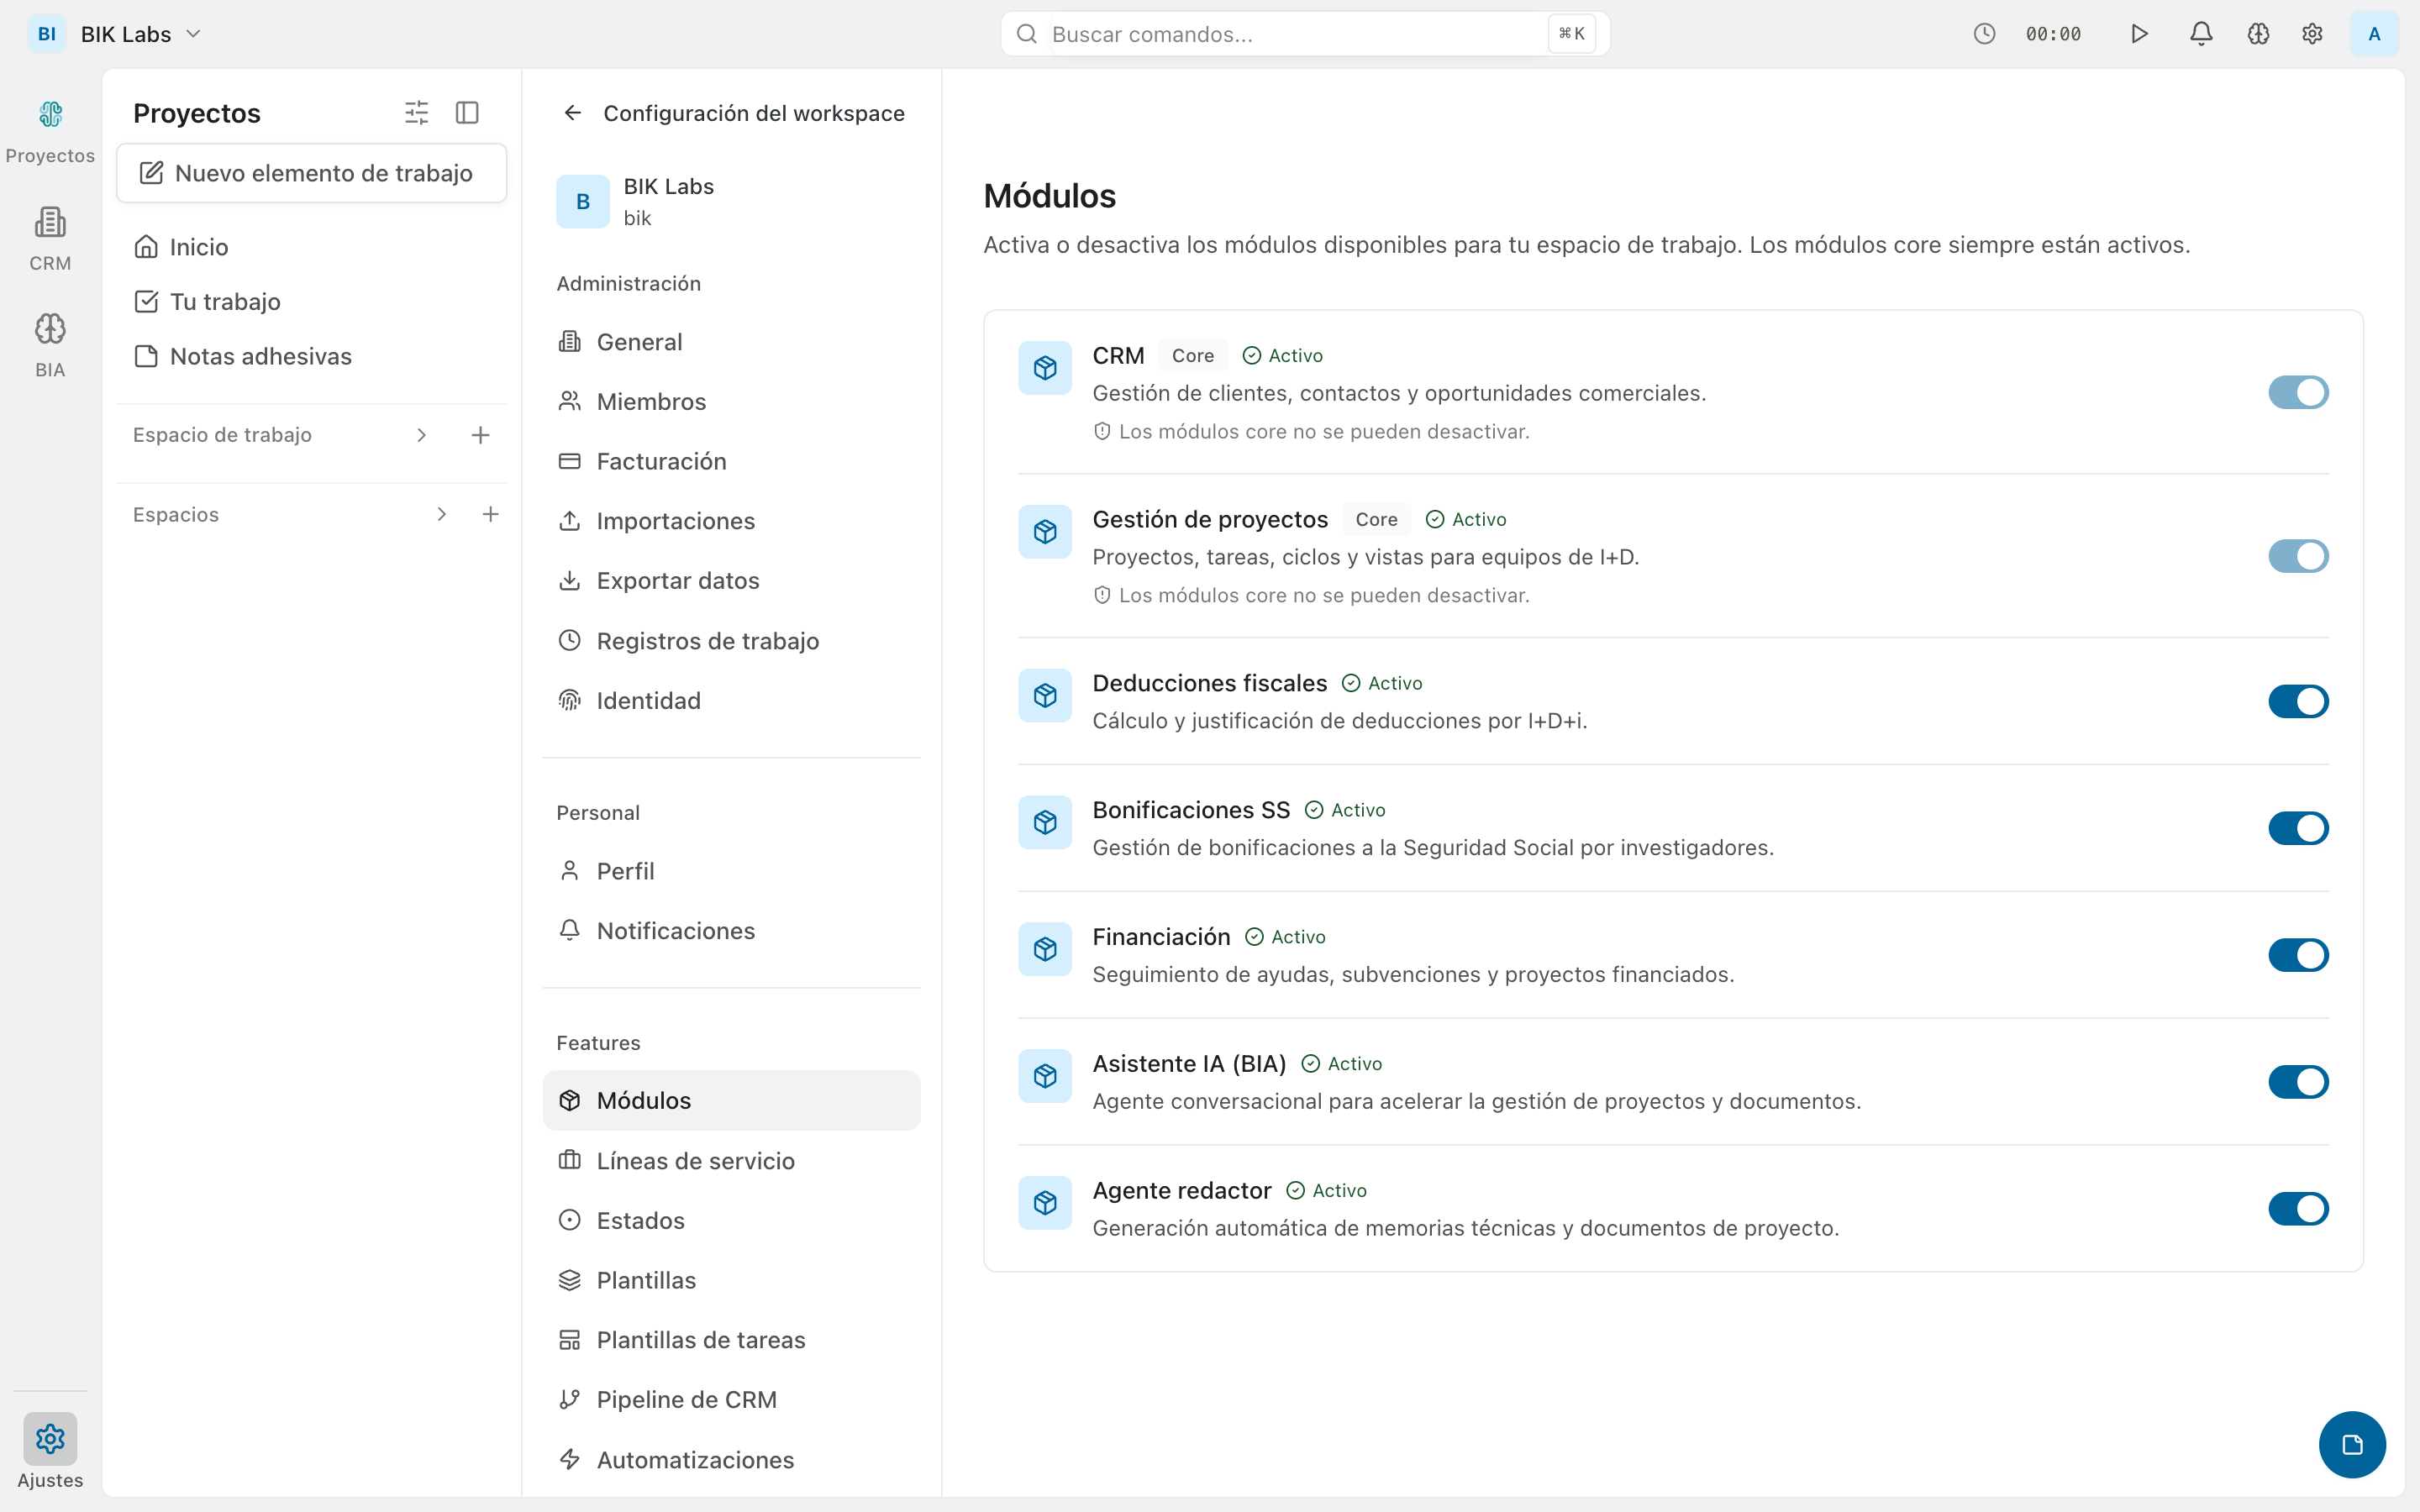The image size is (2420, 1512).
Task: Click the Deducciones fiscales module cube icon
Action: [1045, 695]
